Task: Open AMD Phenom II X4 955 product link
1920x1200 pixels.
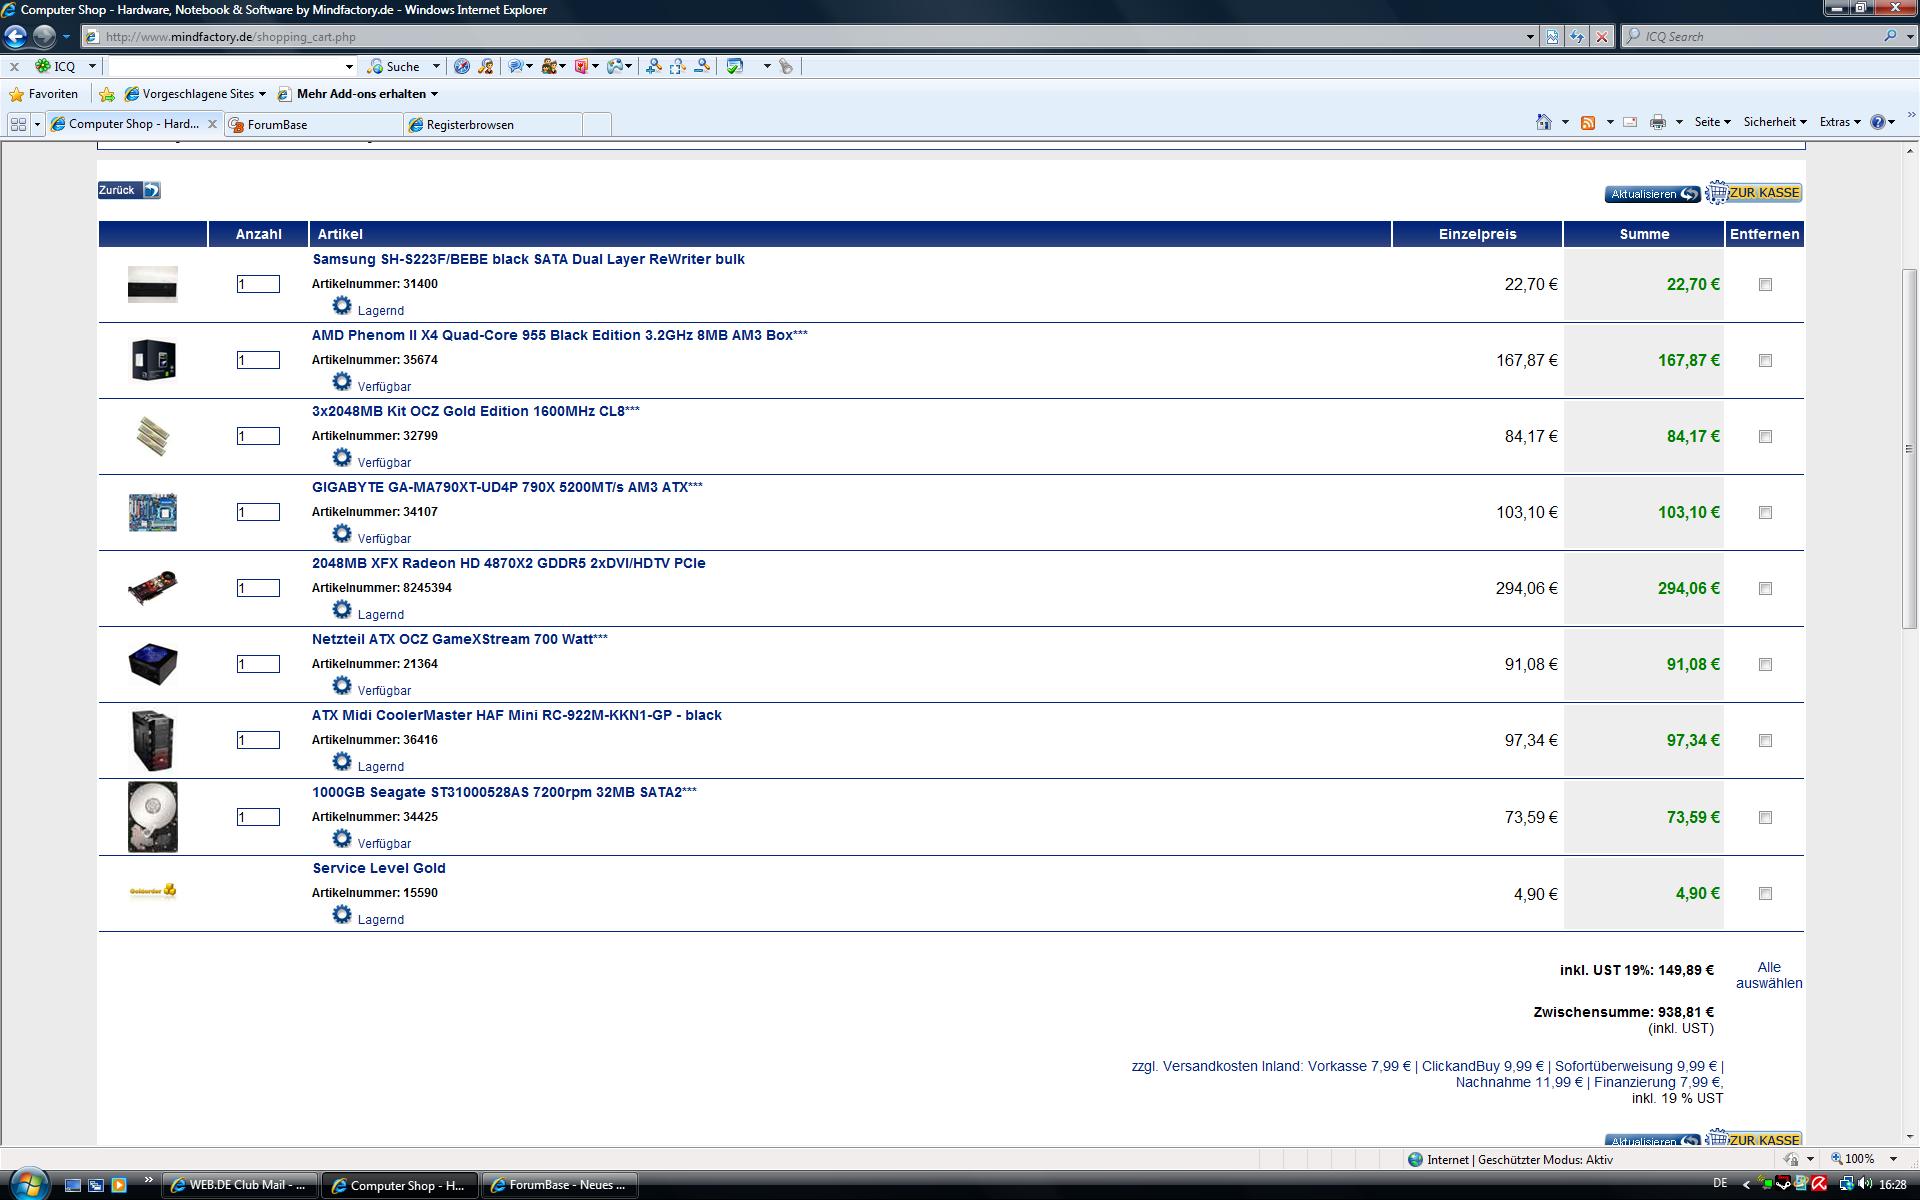Action: pyautogui.click(x=559, y=335)
